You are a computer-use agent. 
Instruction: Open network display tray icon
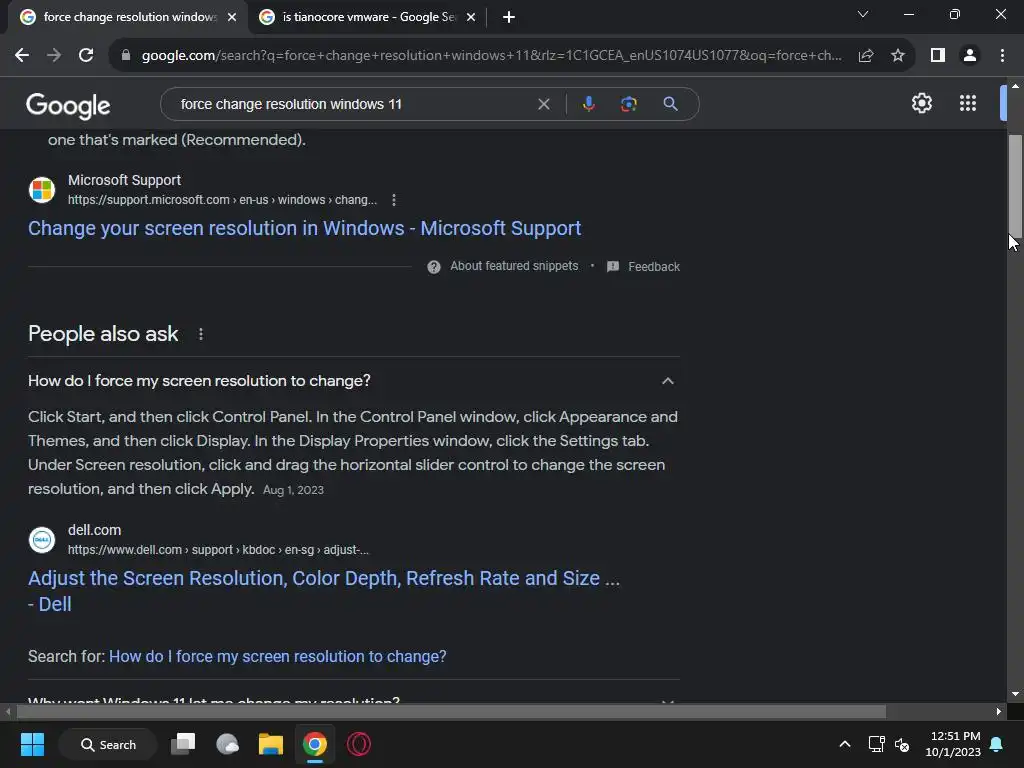876,744
